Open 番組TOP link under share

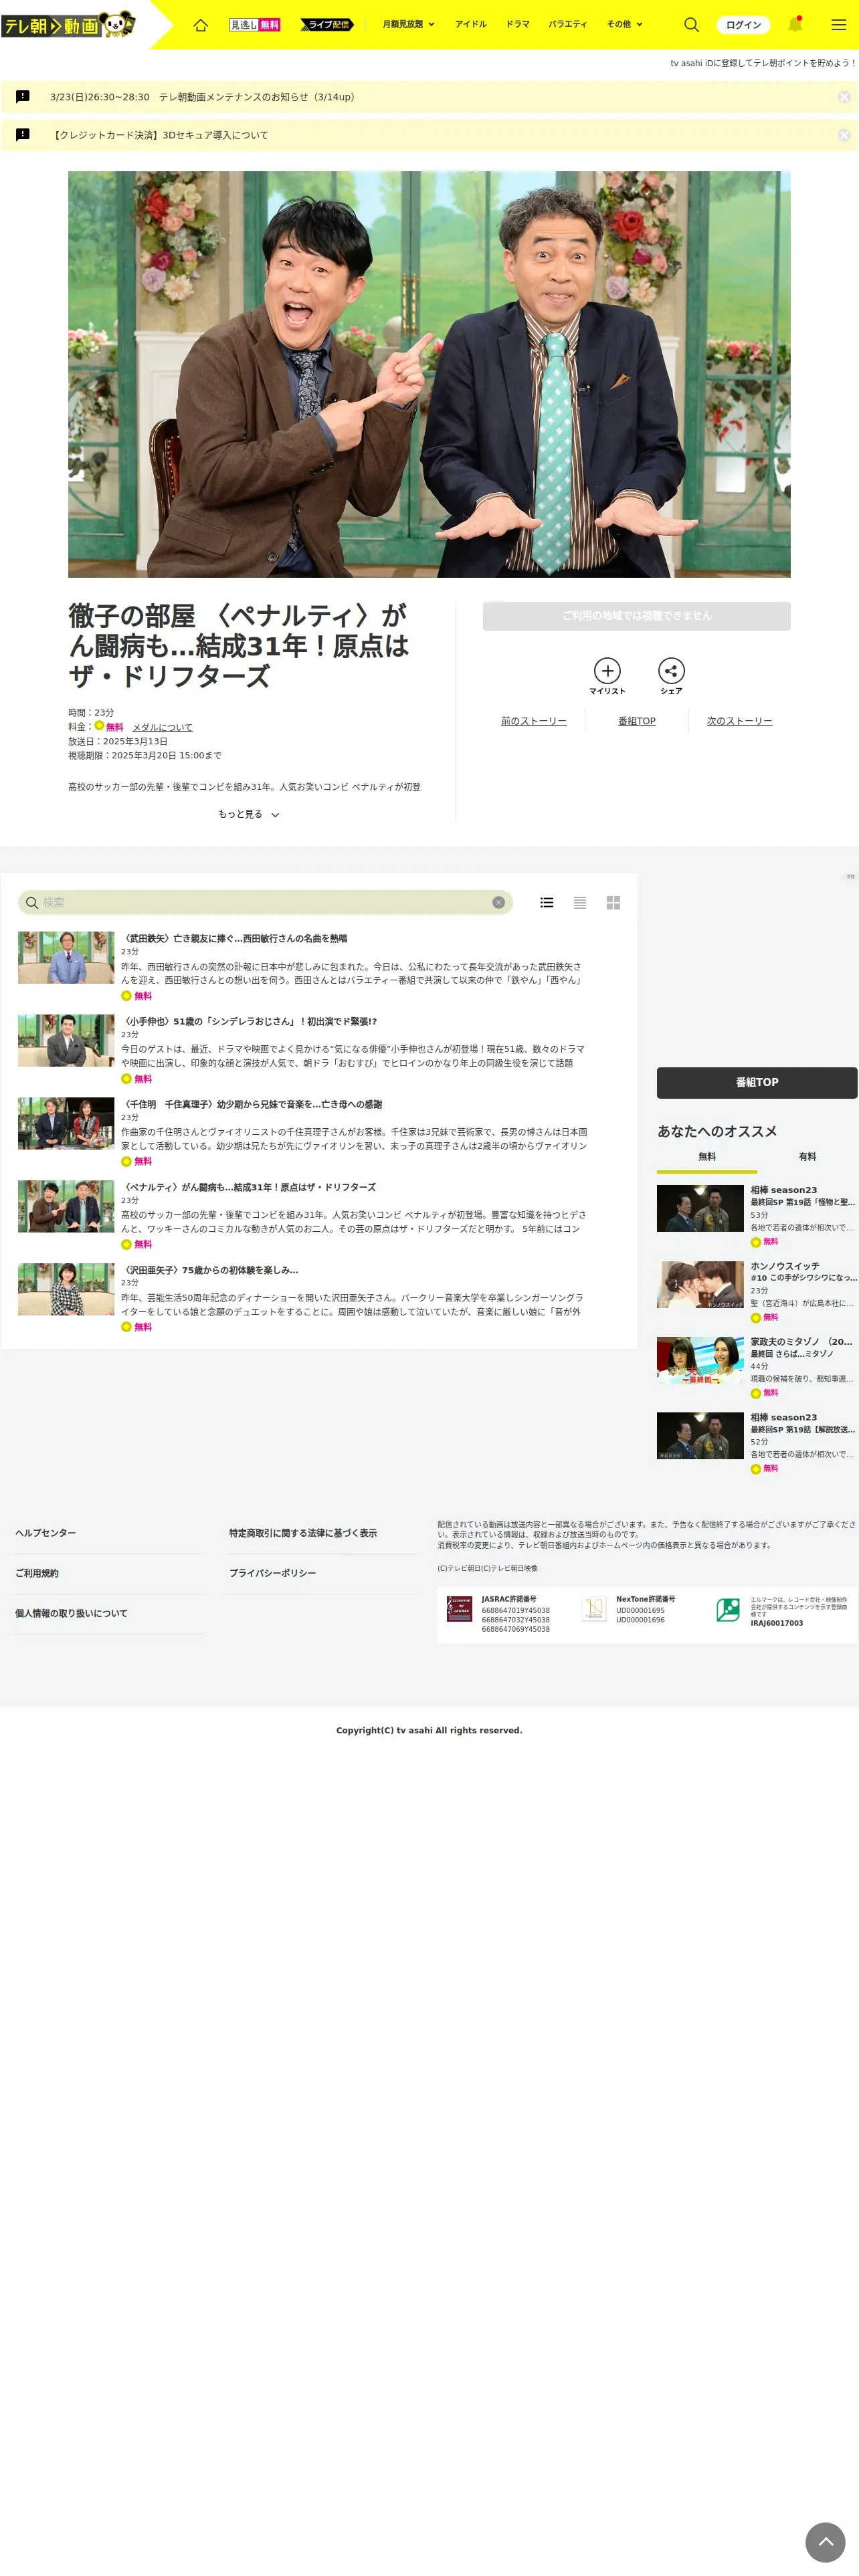tap(637, 721)
